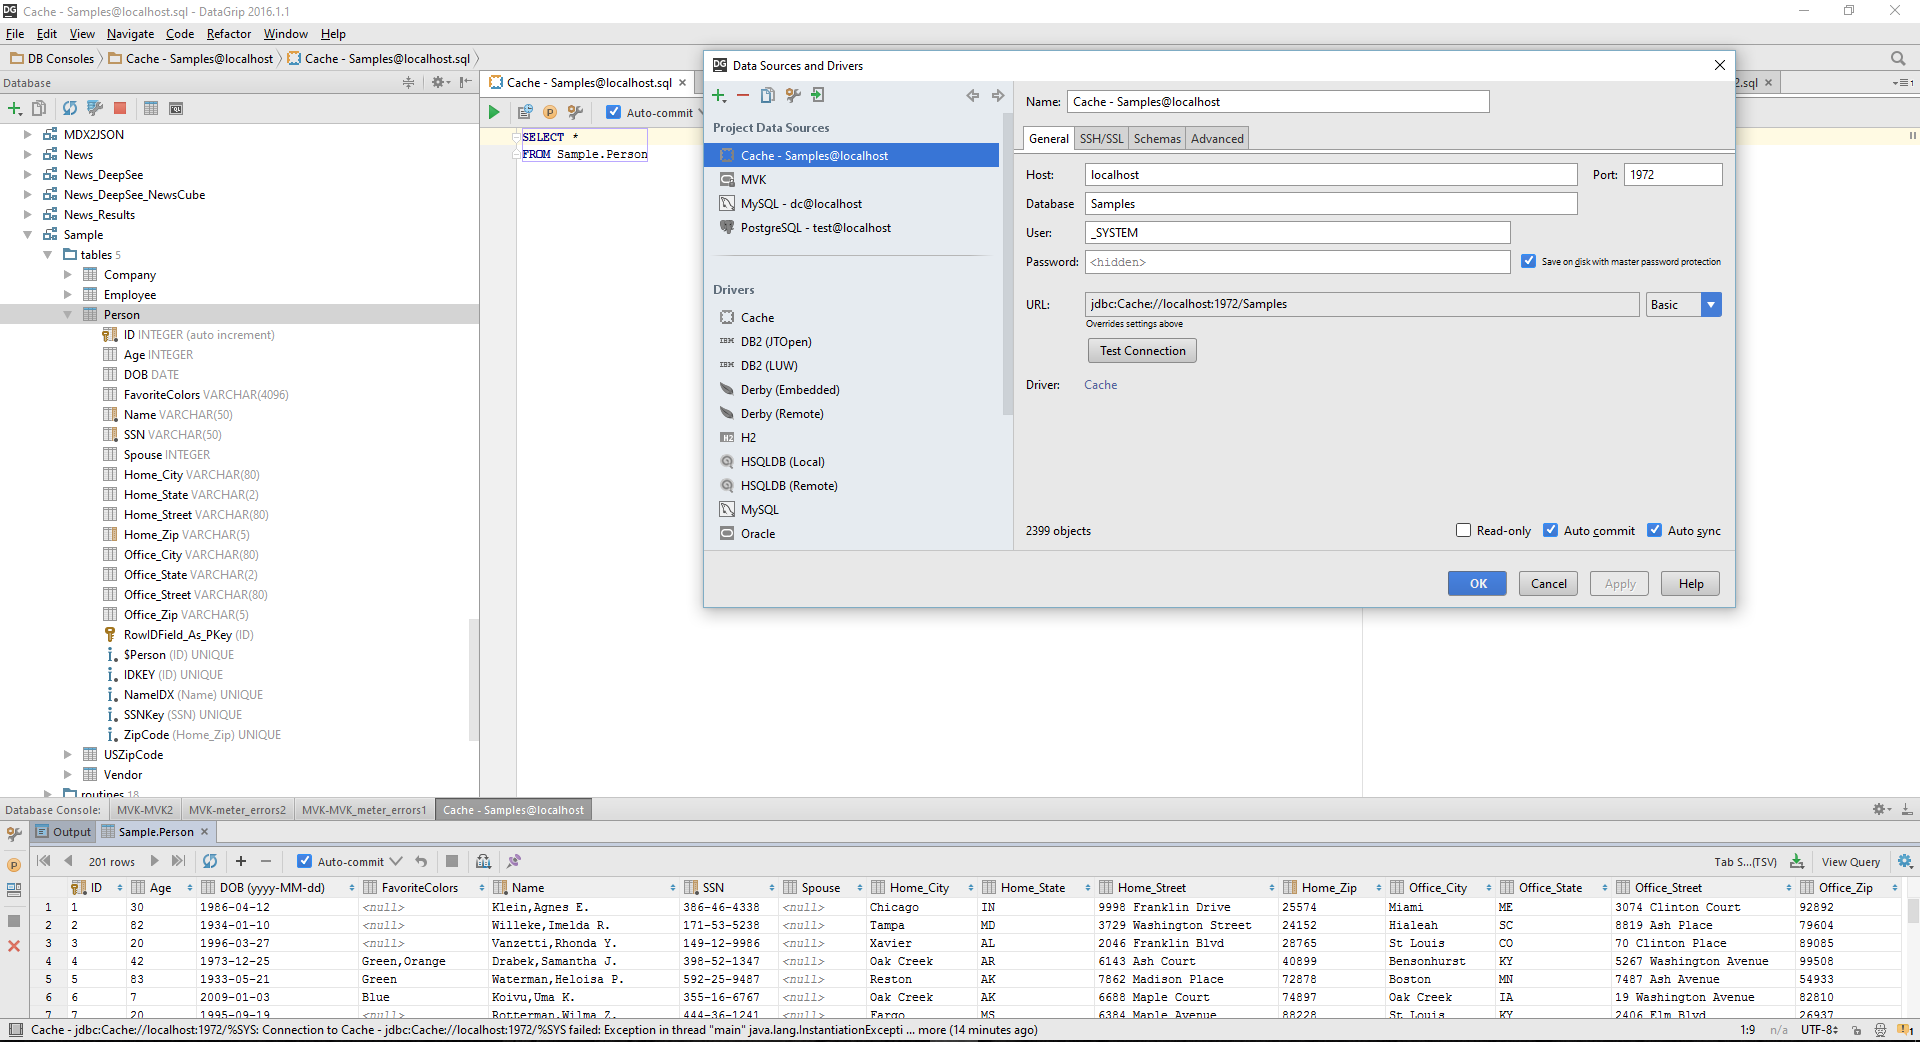1920x1042 pixels.
Task: Open the Refactor menu
Action: click(229, 33)
